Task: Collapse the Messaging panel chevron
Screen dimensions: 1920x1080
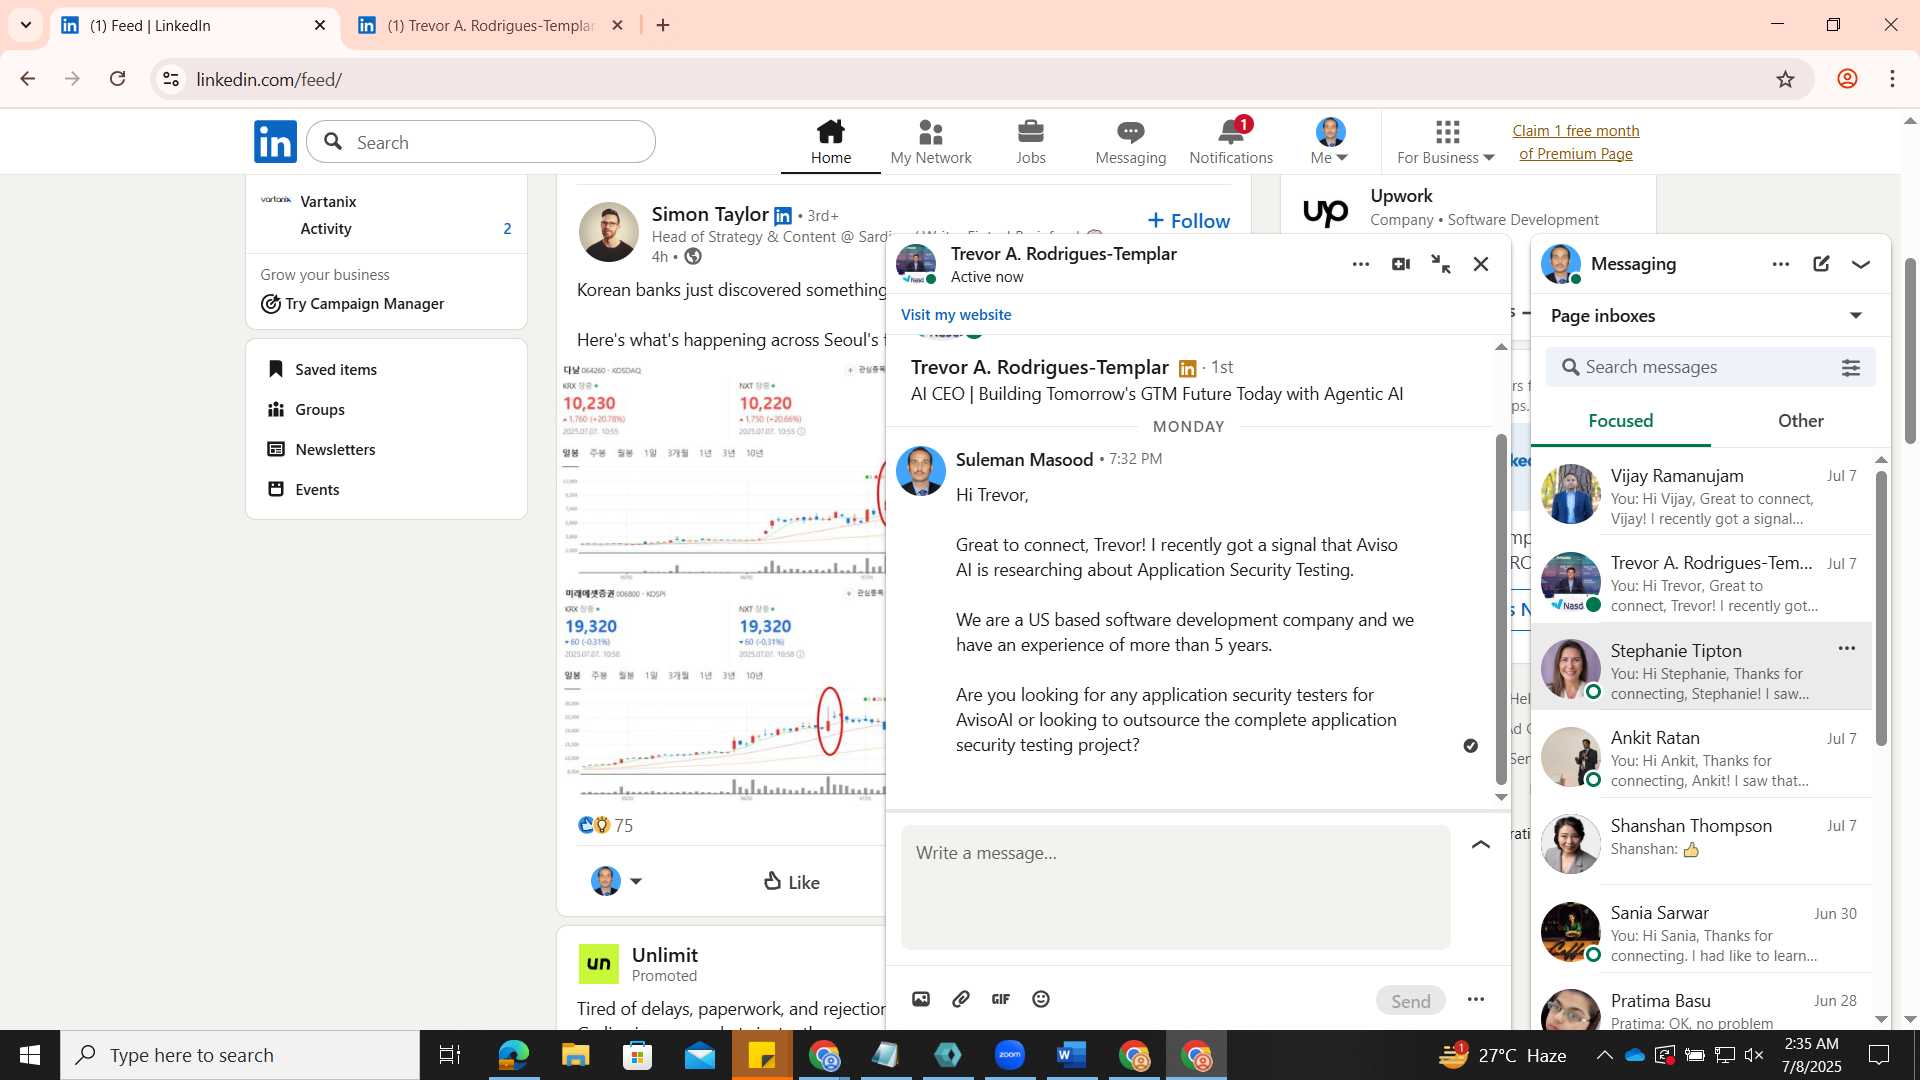Action: (x=1861, y=265)
